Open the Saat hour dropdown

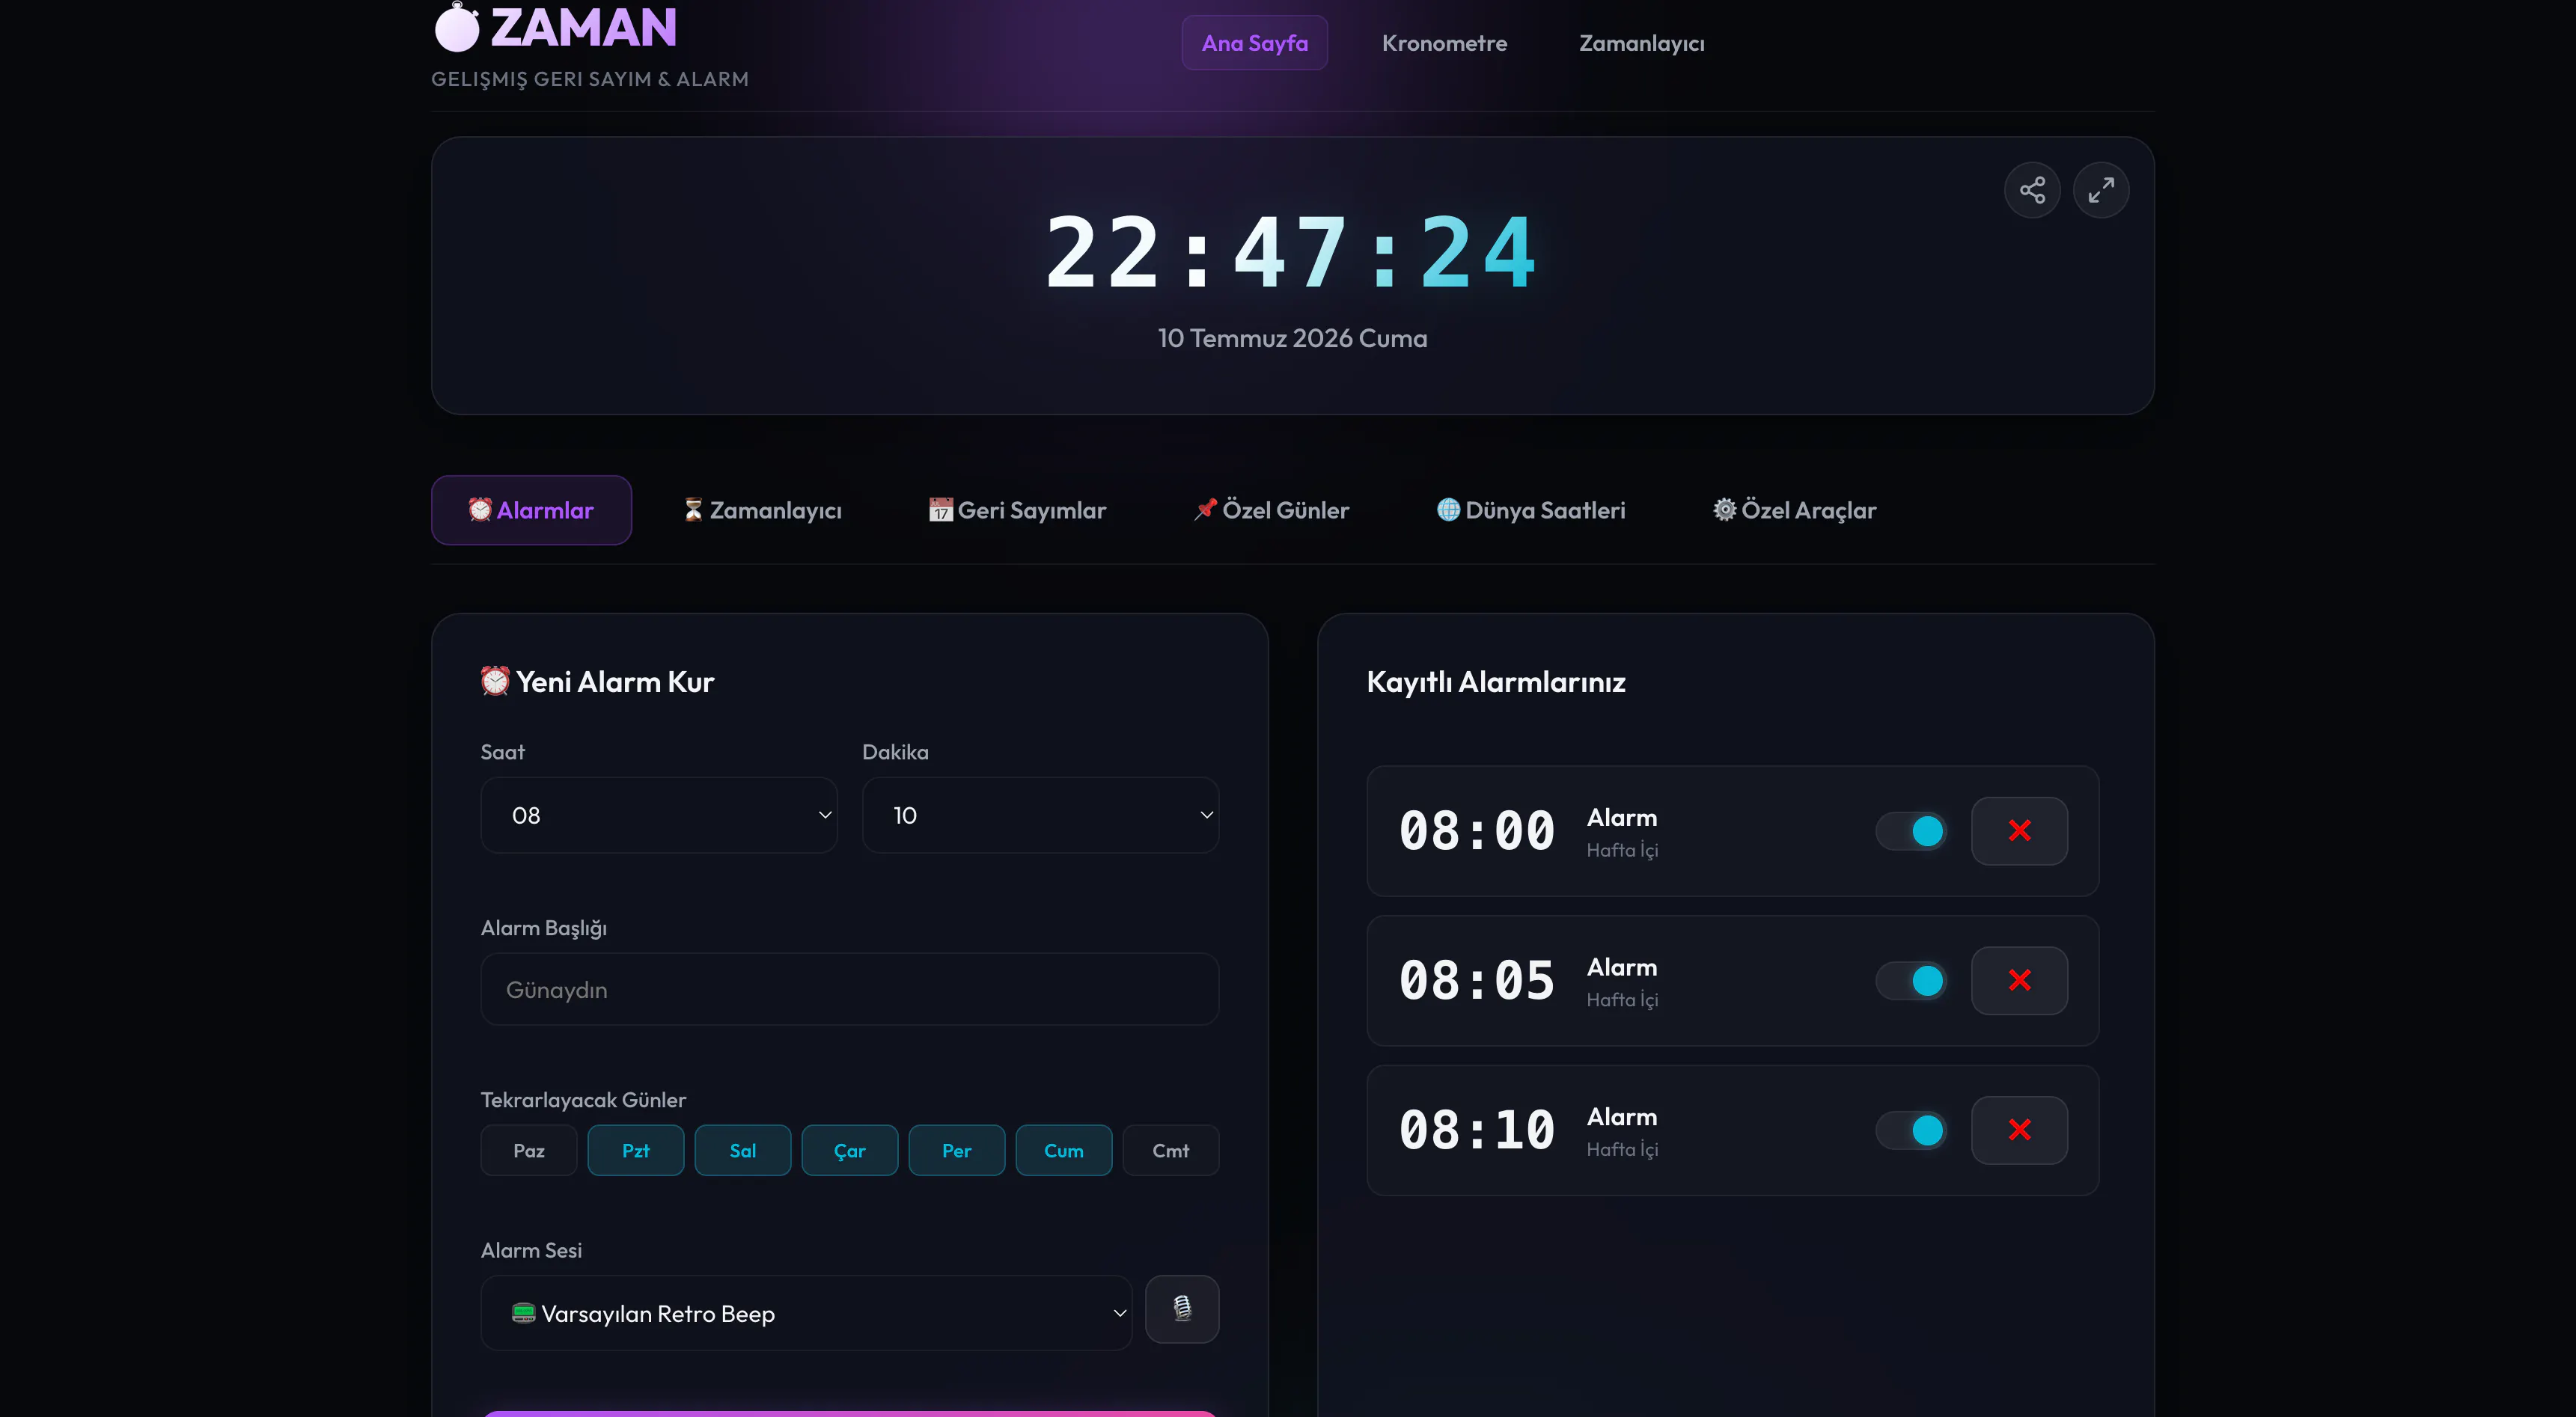(x=659, y=815)
